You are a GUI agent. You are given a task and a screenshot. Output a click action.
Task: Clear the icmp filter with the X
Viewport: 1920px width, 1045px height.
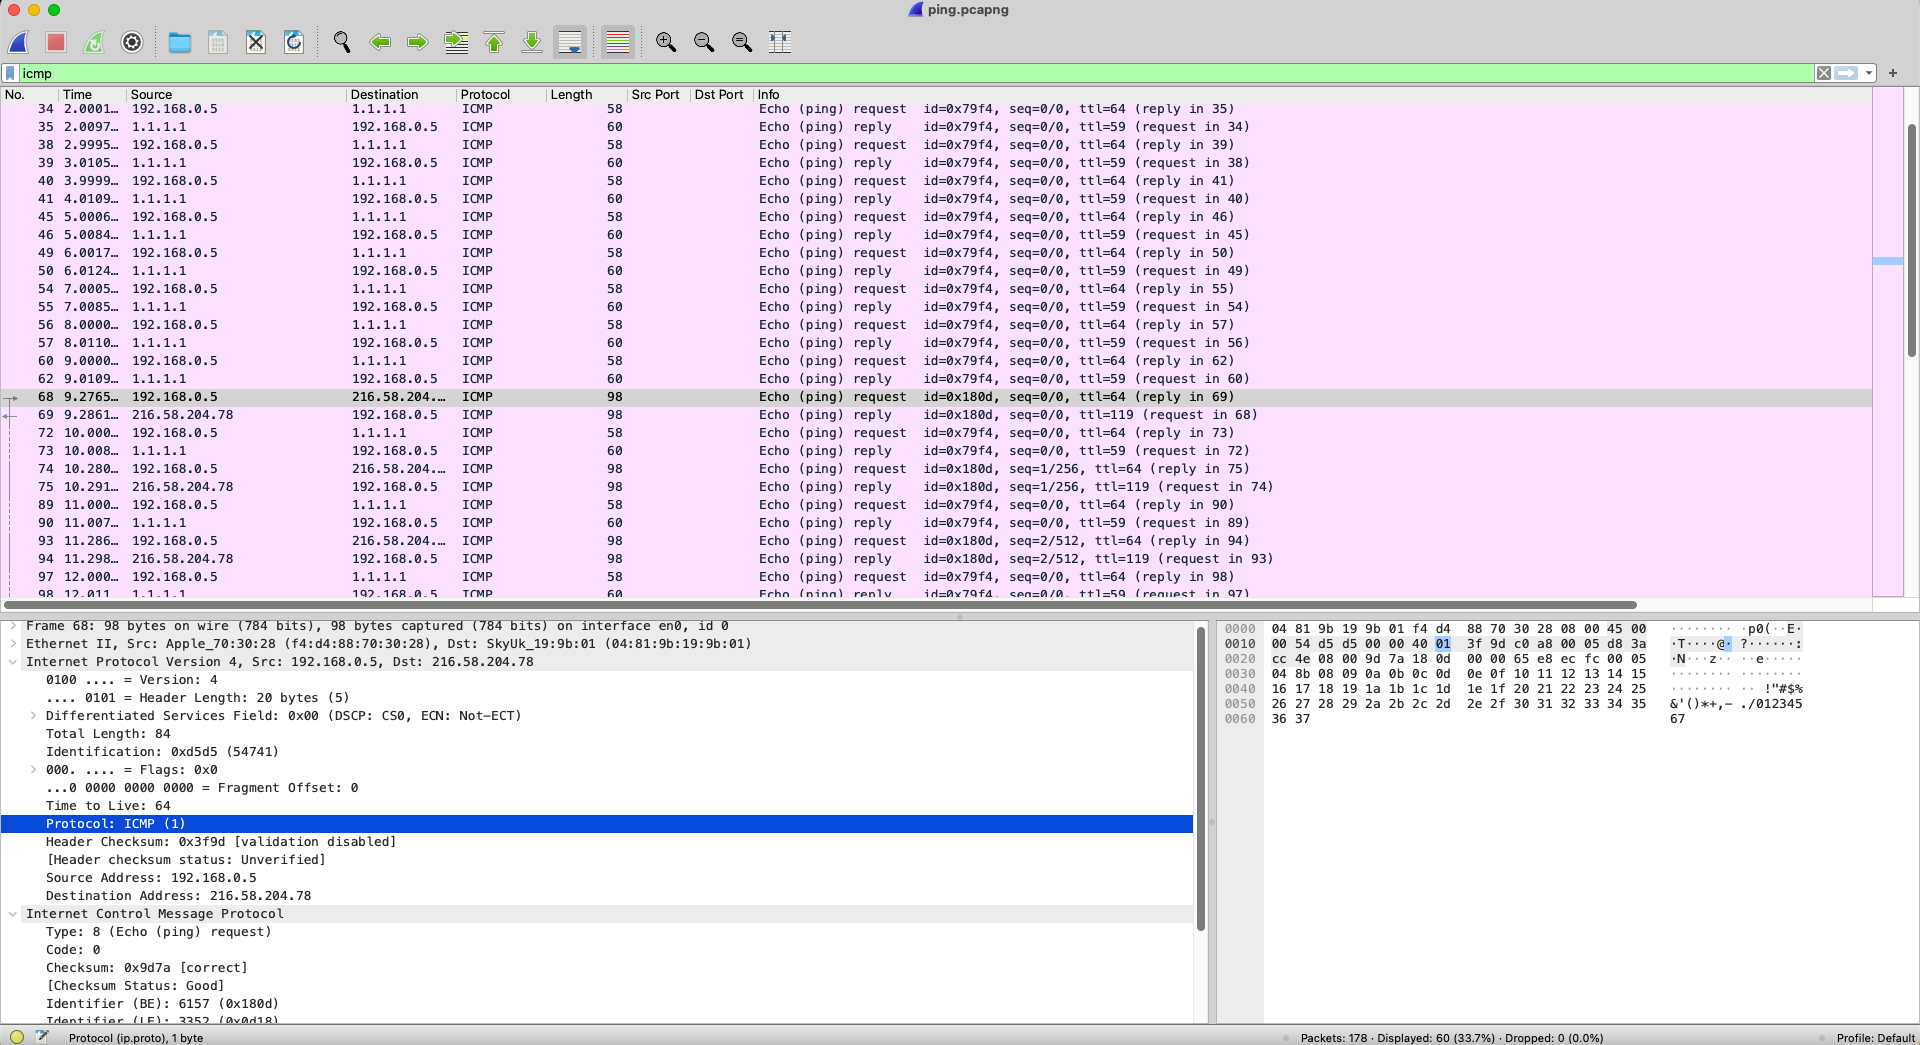coord(1822,73)
